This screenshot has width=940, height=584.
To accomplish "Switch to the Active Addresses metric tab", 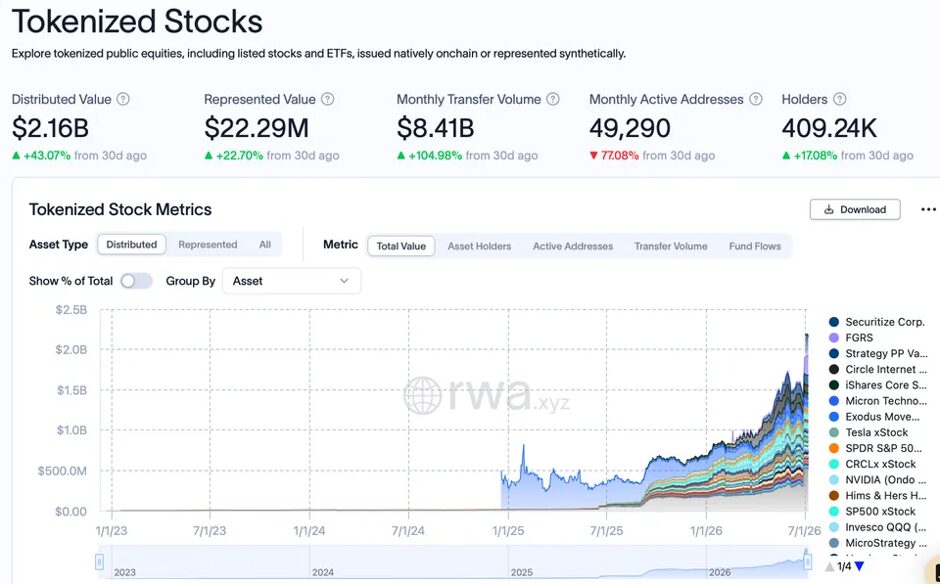I will click(x=573, y=246).
